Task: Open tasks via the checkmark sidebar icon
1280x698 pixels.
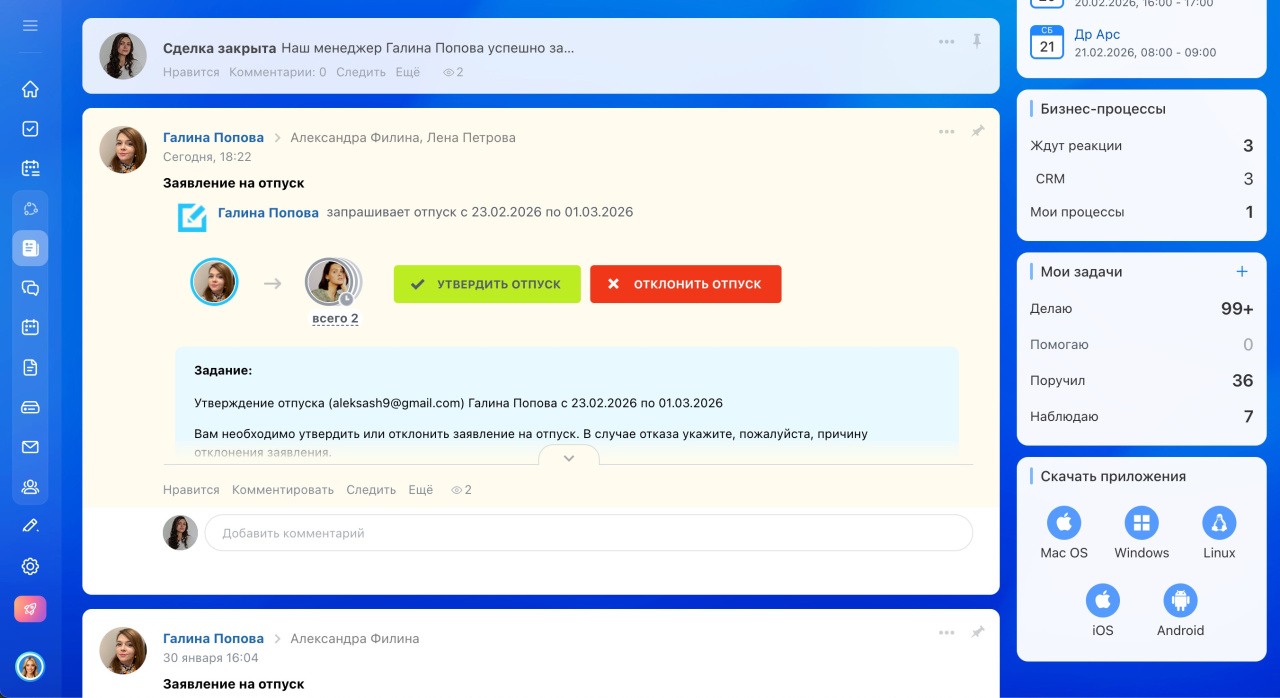Action: point(30,129)
